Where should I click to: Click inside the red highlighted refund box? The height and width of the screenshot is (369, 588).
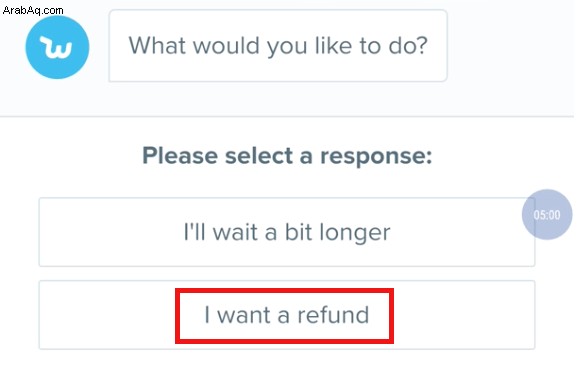pos(284,315)
